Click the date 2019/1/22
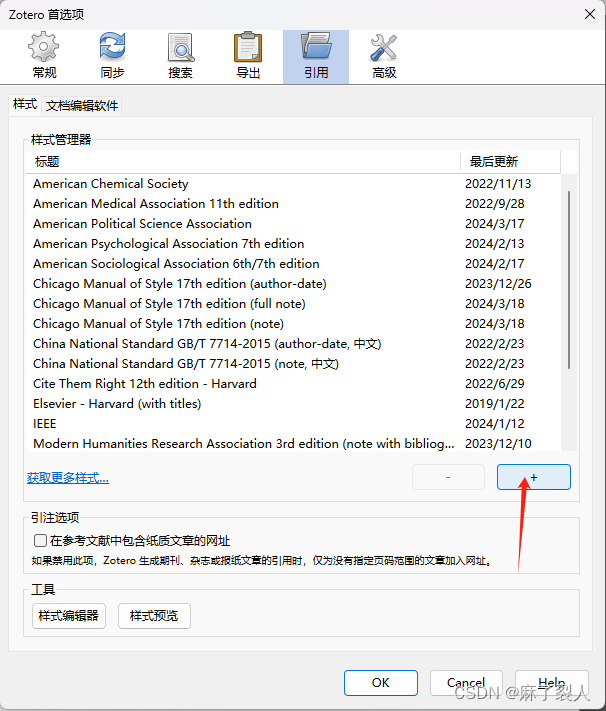The image size is (606, 711). pos(494,403)
